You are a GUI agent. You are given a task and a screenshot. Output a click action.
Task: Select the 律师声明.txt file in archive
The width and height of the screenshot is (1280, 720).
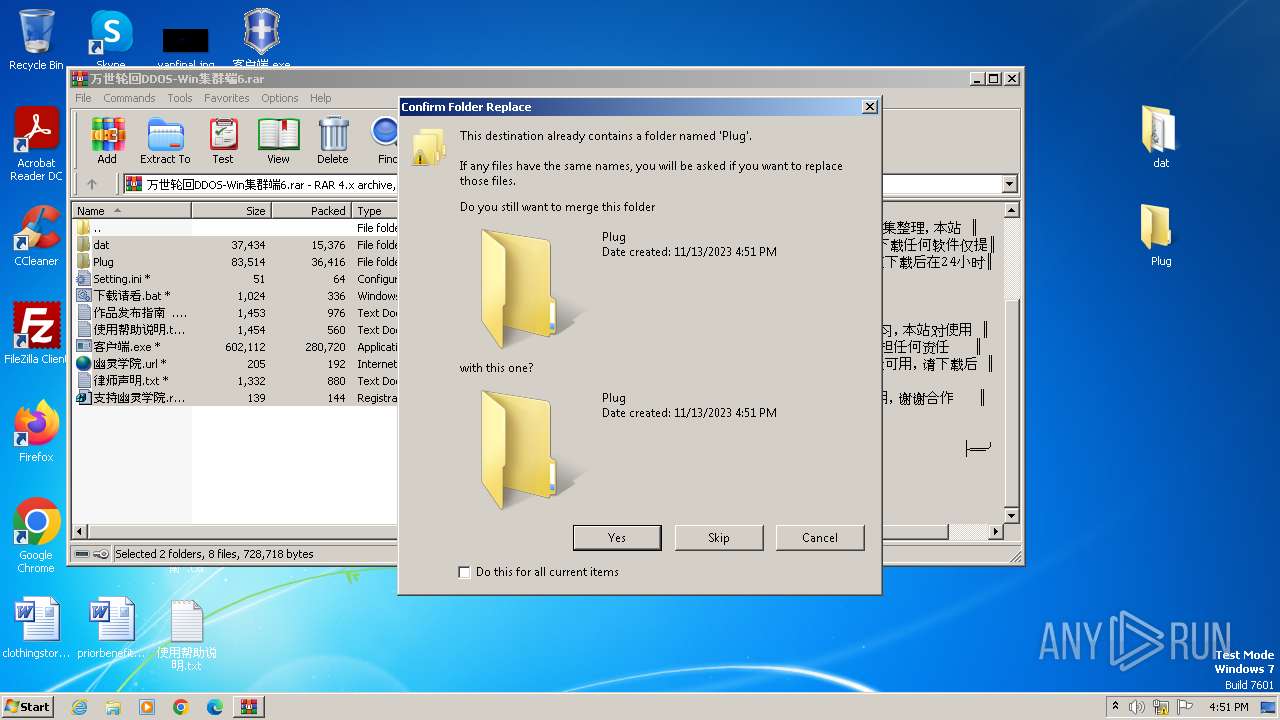point(235,381)
